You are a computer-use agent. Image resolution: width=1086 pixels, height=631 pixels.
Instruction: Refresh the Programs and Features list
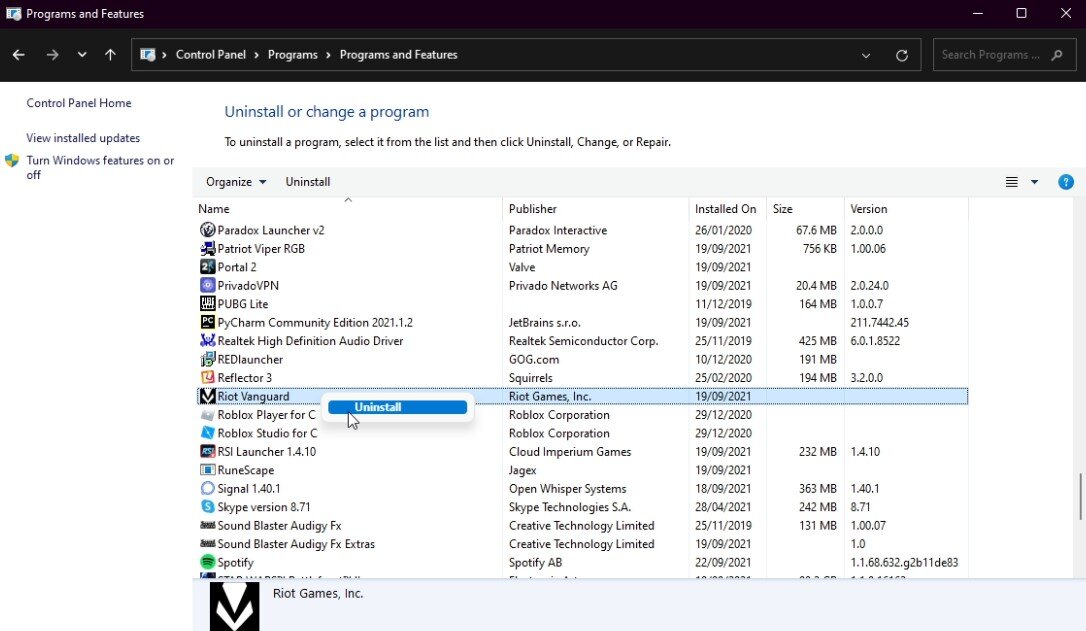pos(902,55)
